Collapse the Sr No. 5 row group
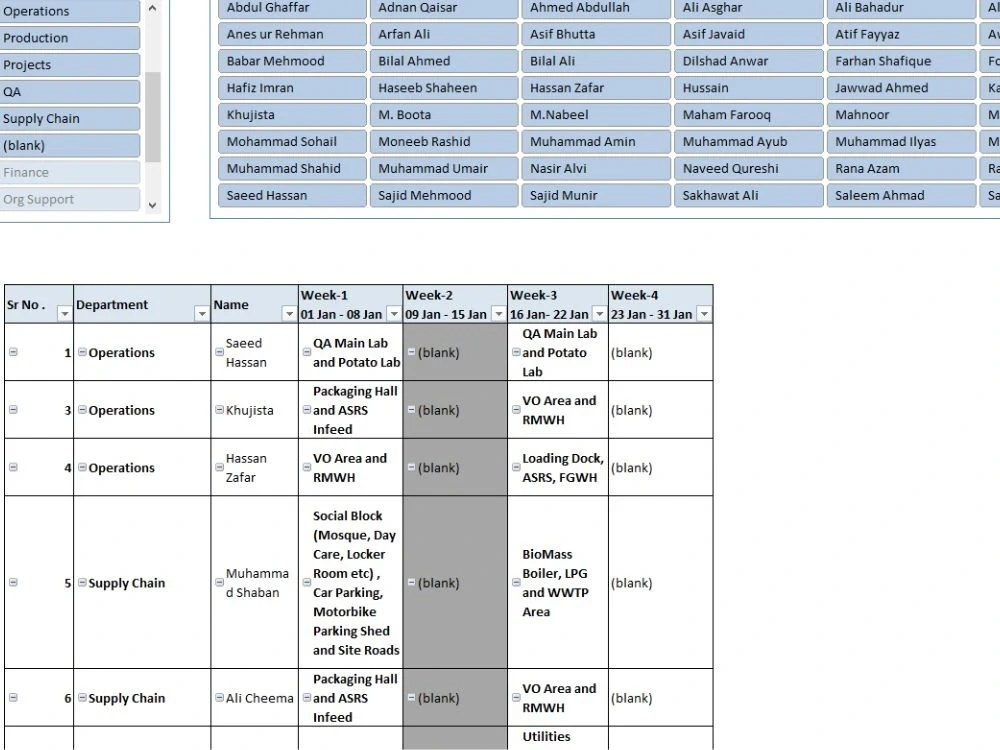 (13, 582)
